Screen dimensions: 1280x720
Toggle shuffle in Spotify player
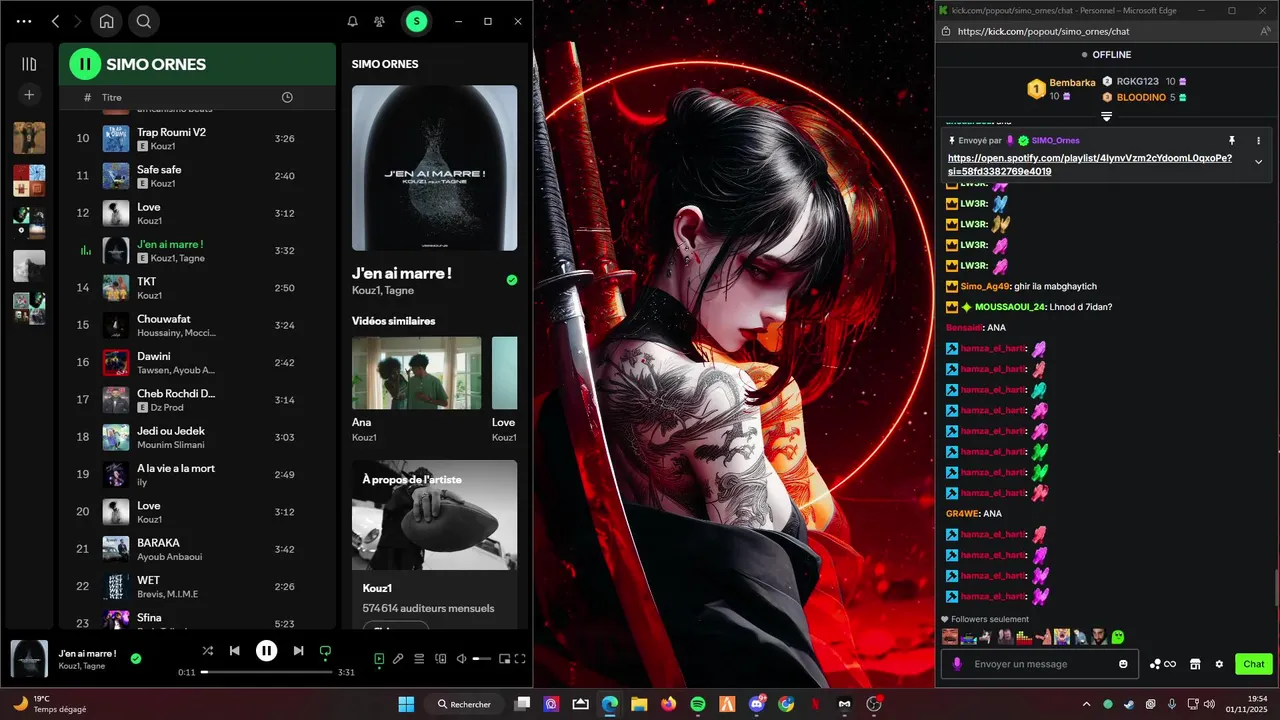coord(207,651)
